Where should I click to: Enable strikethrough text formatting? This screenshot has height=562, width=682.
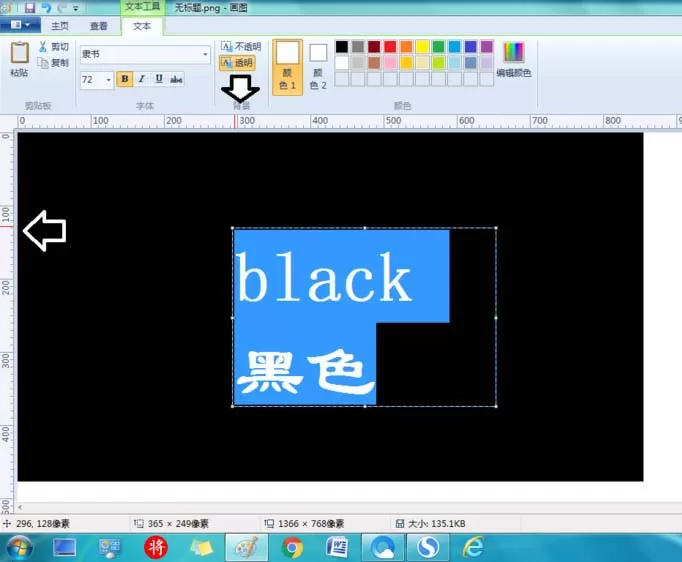176,79
